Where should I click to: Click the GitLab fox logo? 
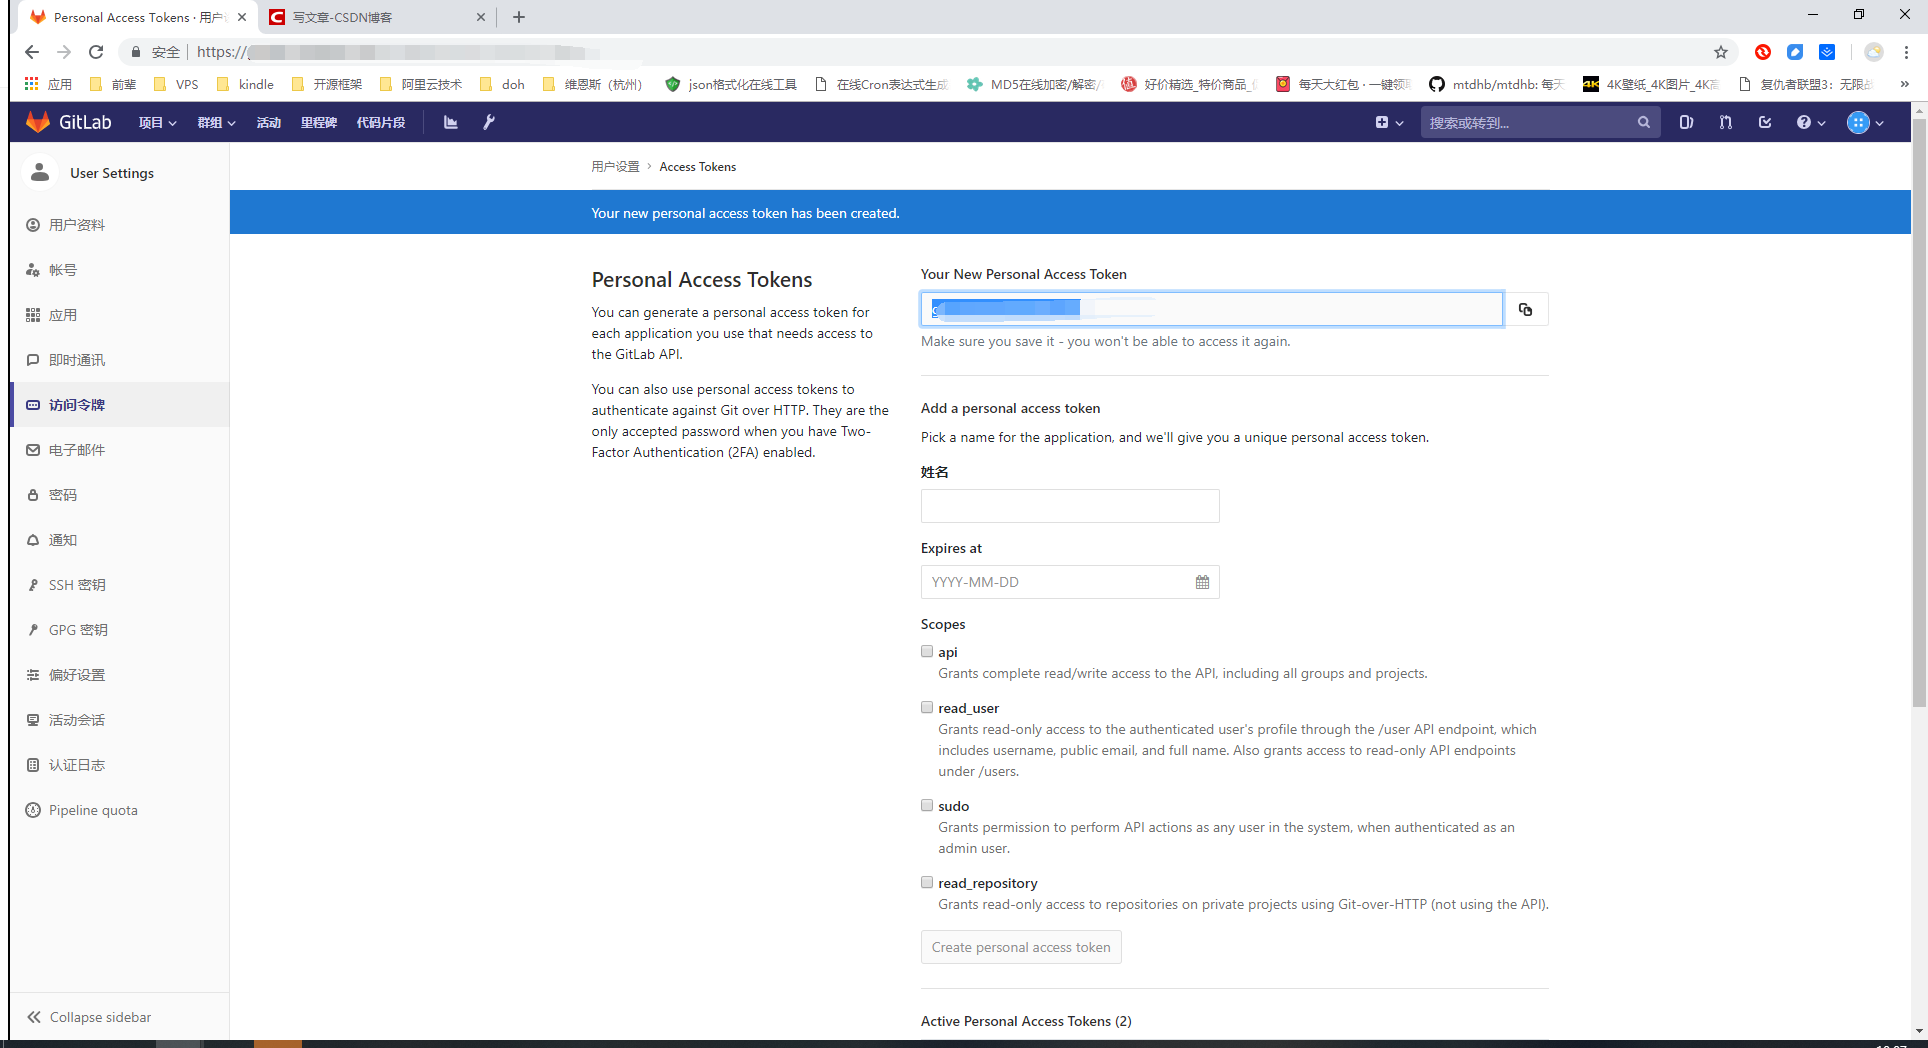click(x=37, y=121)
